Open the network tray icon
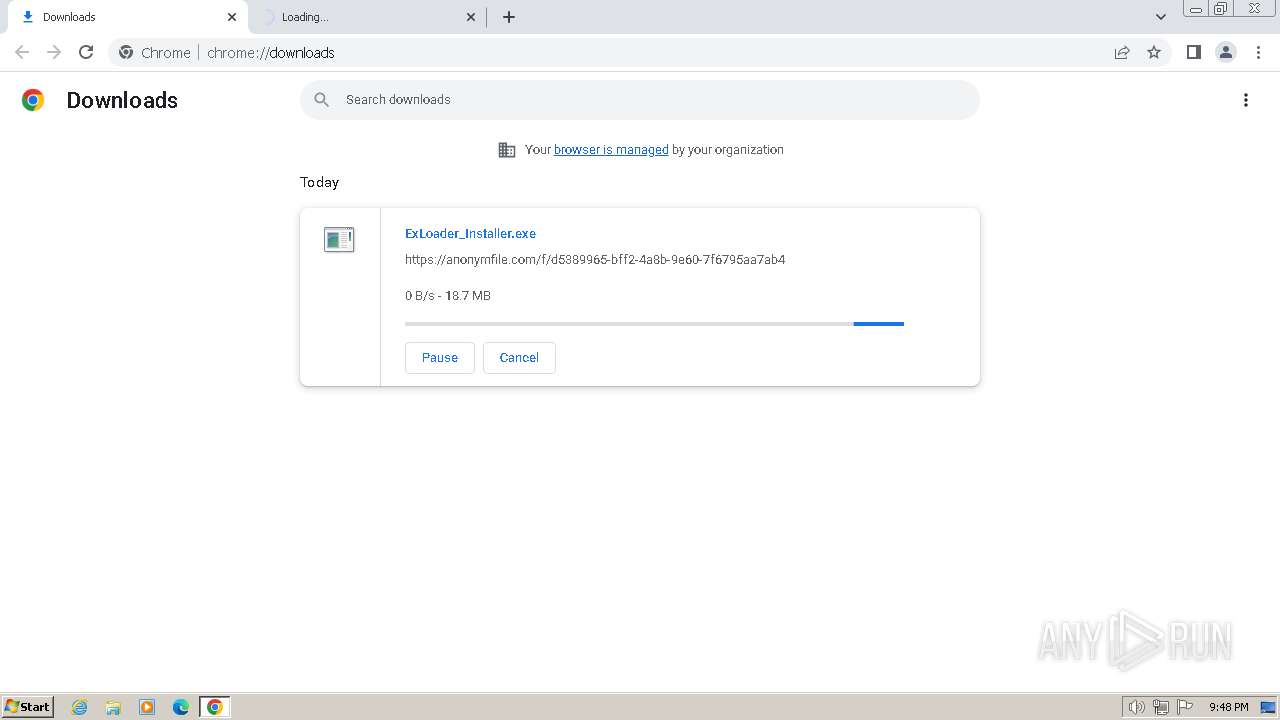The image size is (1280, 720). [x=1161, y=707]
